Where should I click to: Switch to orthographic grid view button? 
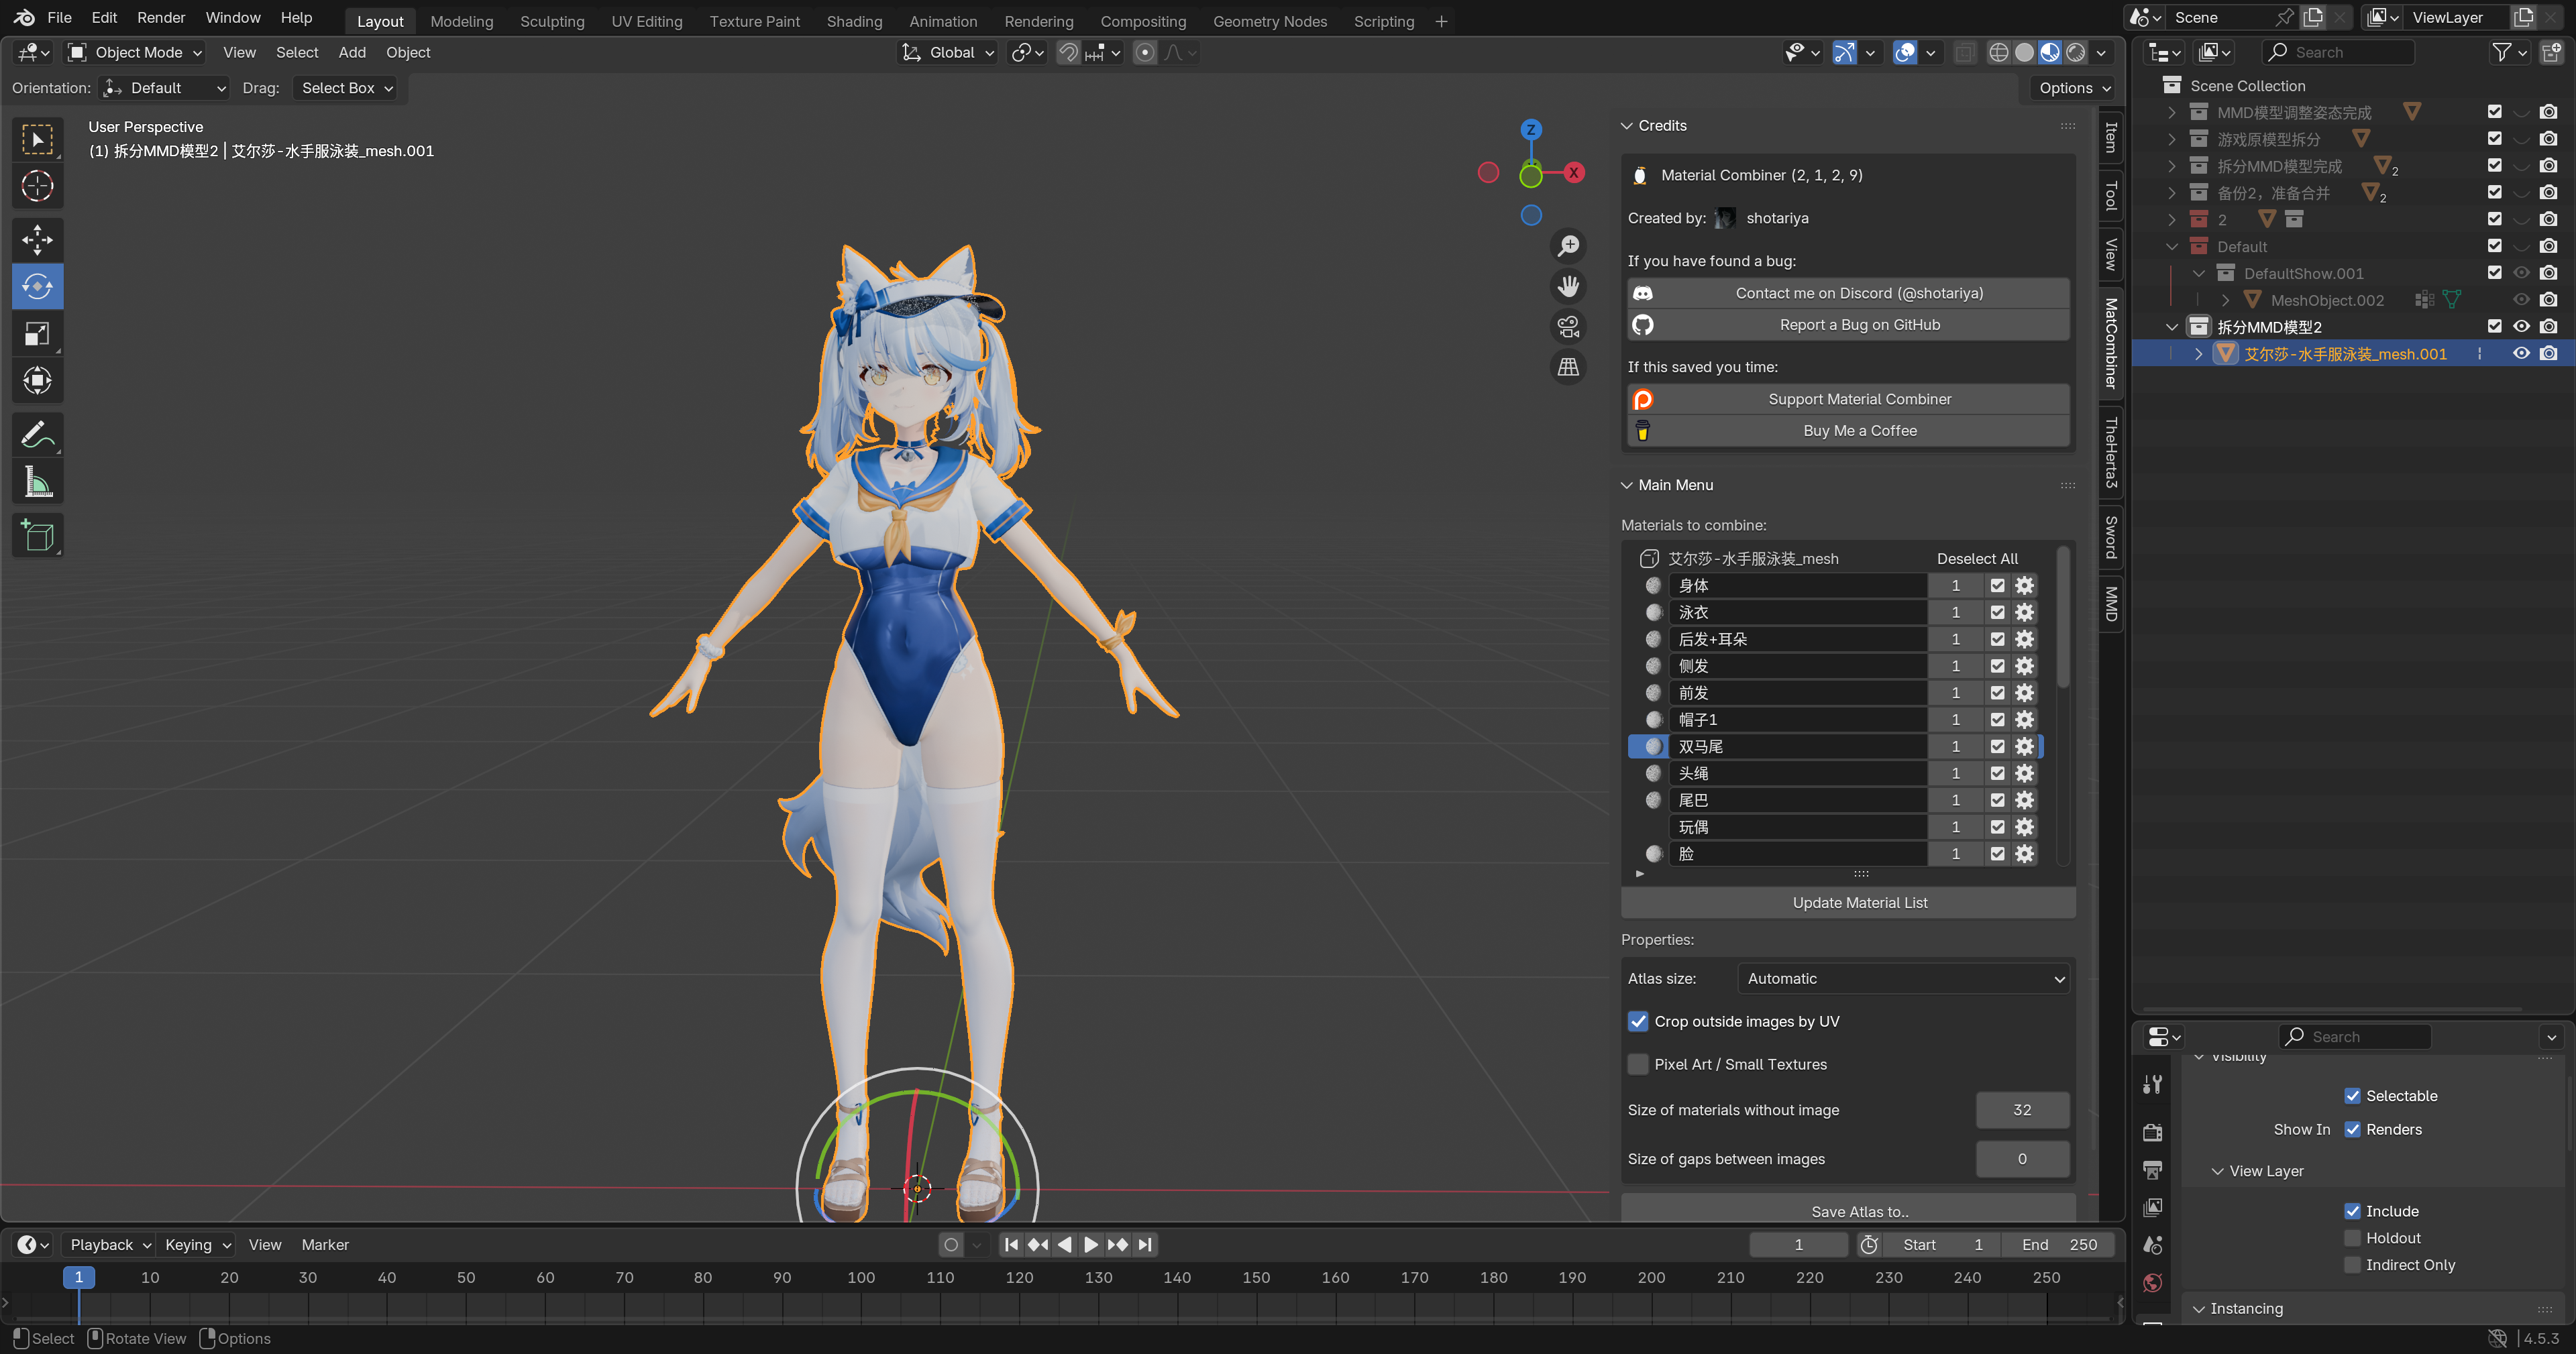(1568, 368)
